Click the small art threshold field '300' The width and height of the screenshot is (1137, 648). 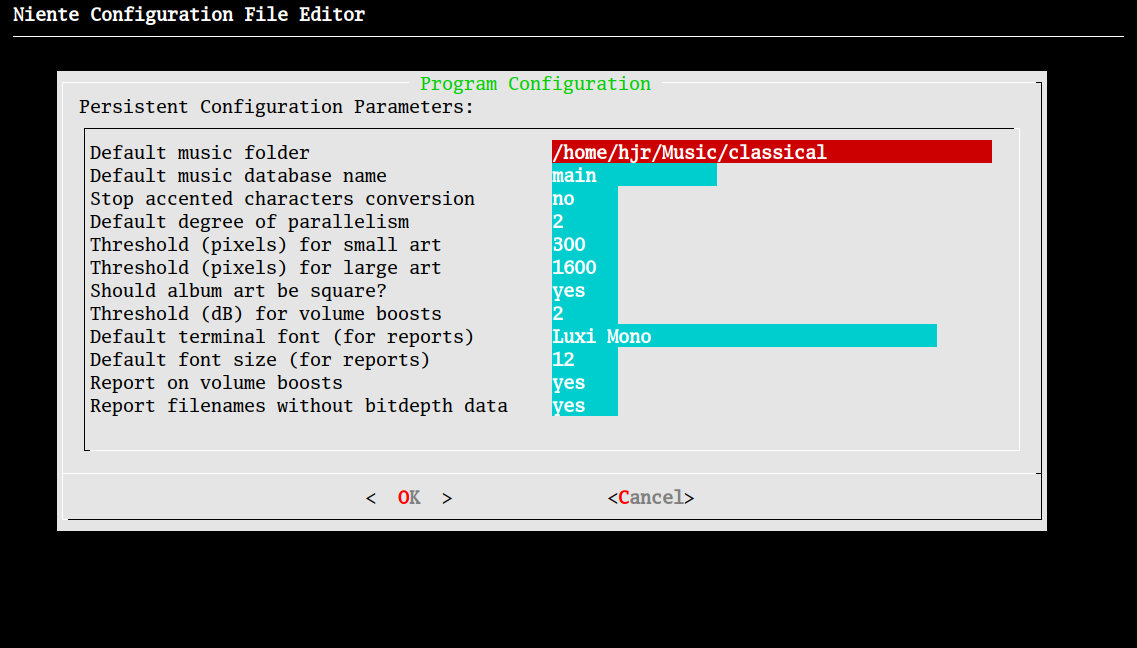tap(584, 245)
